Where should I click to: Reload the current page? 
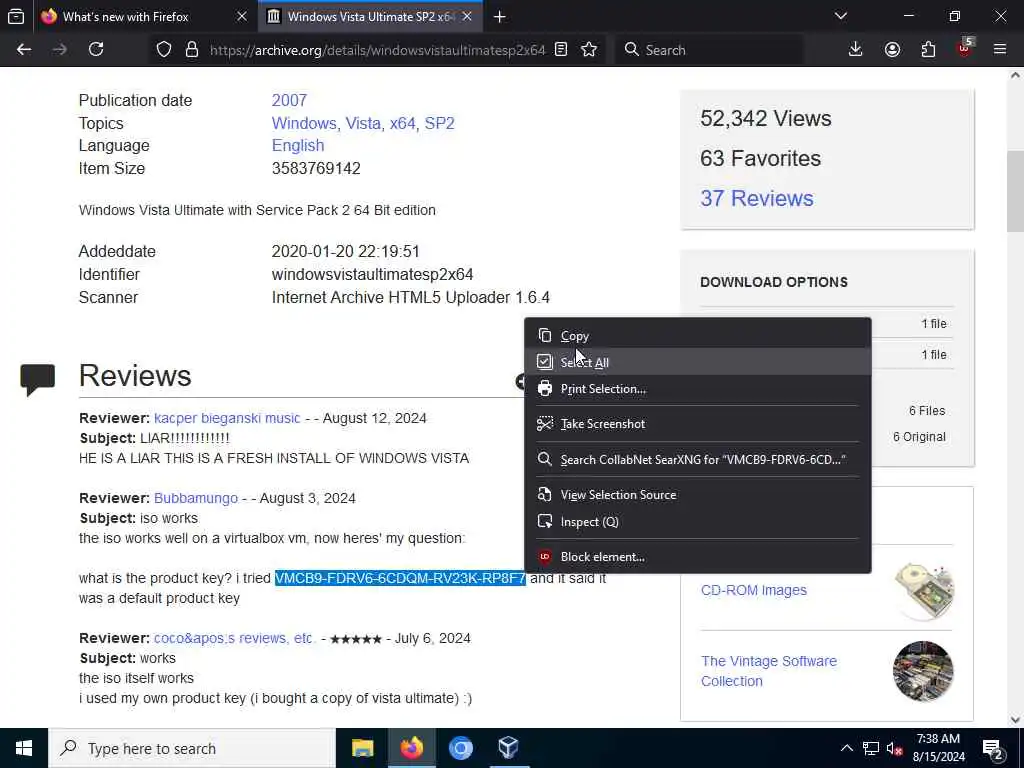(96, 50)
